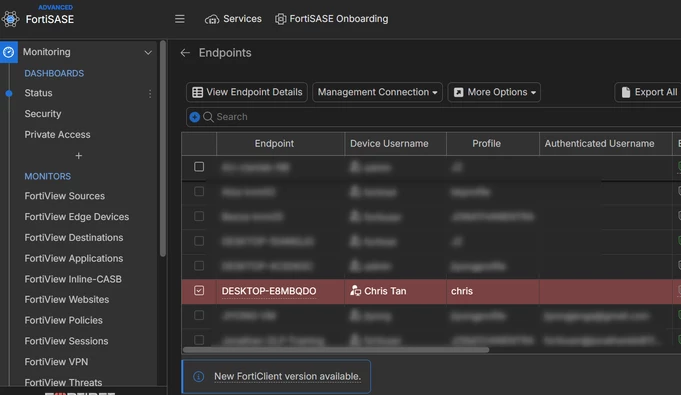Open FortiView Threats monitor
Image resolution: width=681 pixels, height=395 pixels.
63,382
